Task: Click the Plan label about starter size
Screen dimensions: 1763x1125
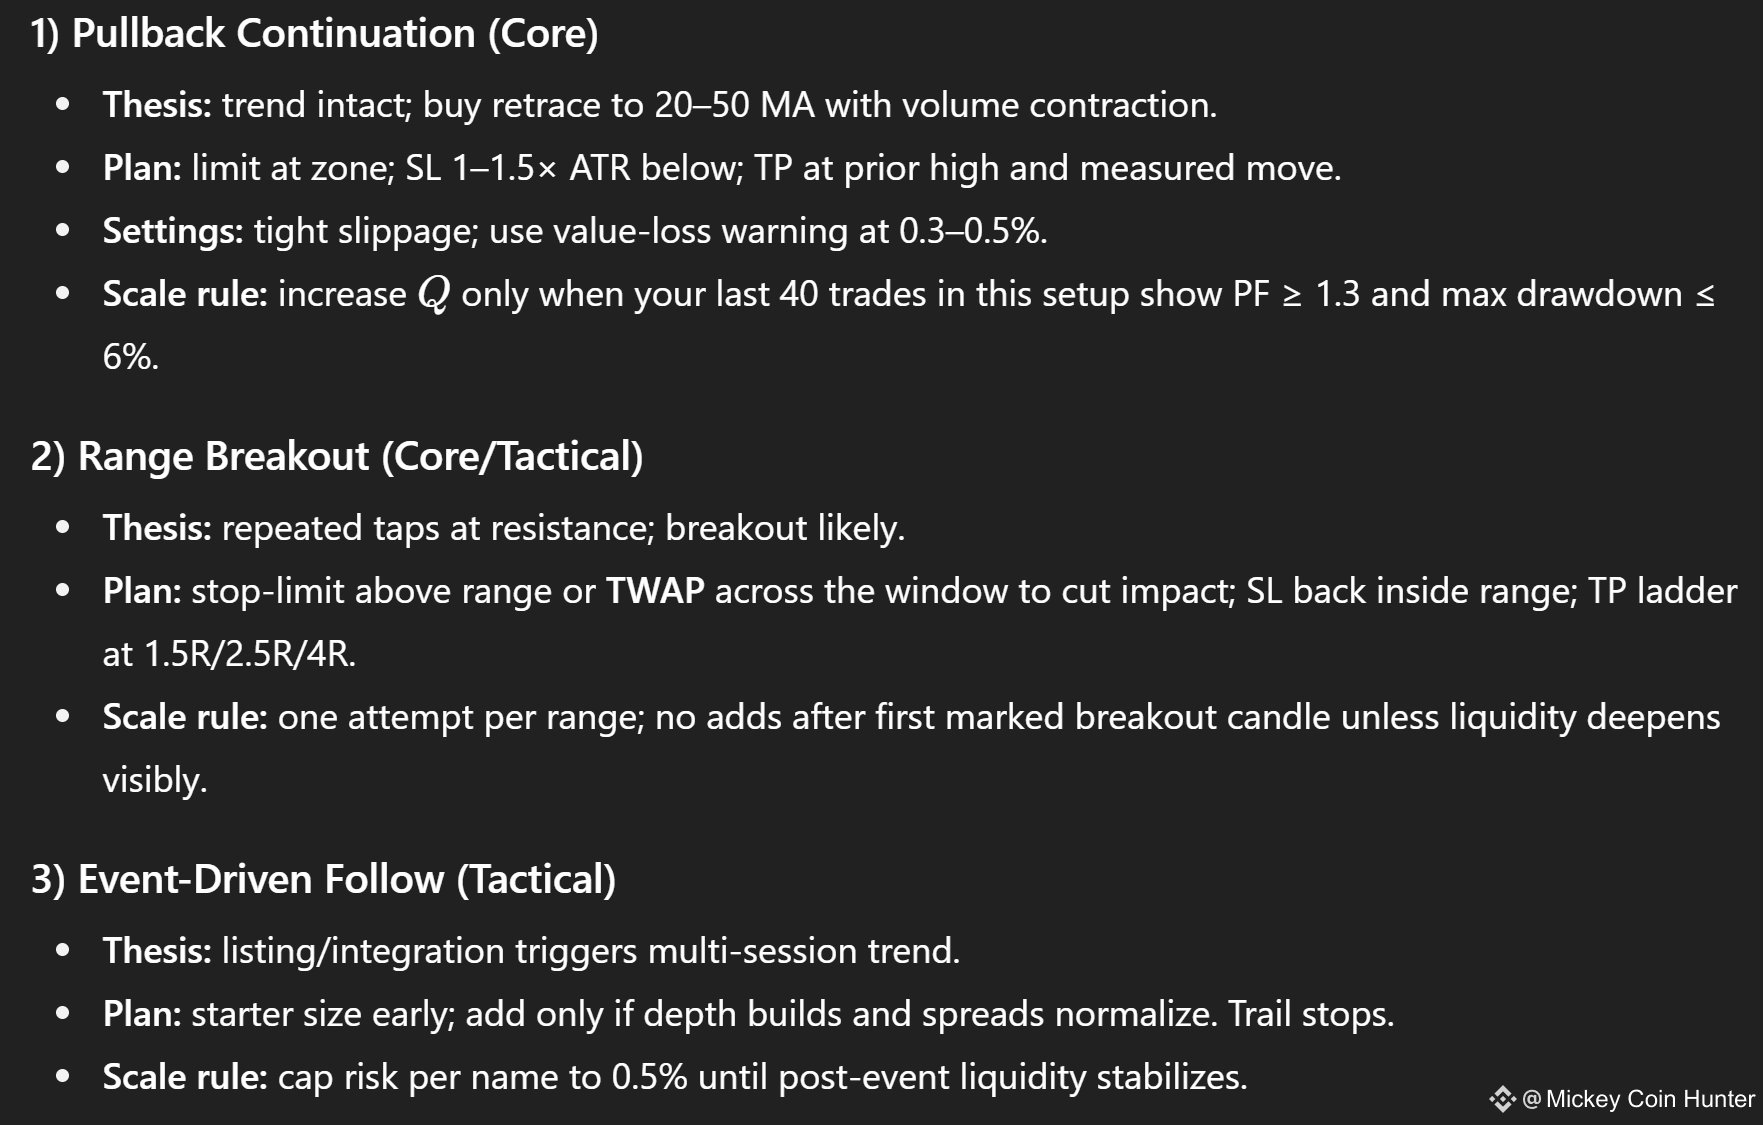Action: pos(142,1014)
